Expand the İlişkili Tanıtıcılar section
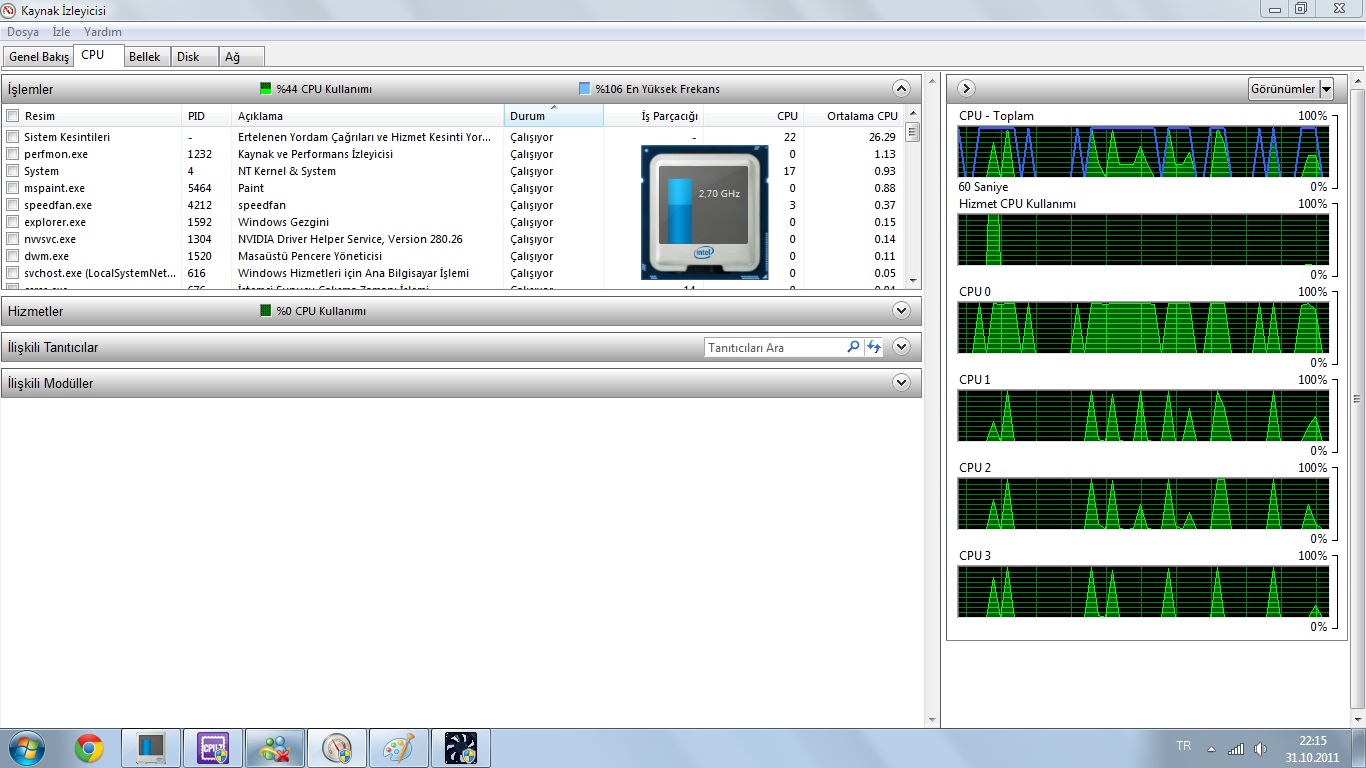1366x768 pixels. (901, 347)
